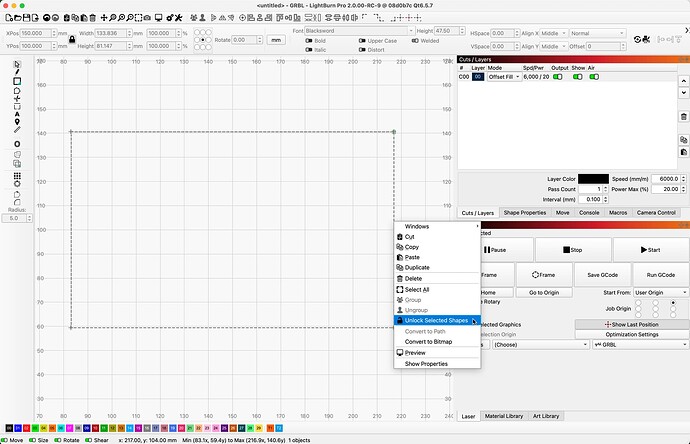The height and width of the screenshot is (444, 690).
Task: Toggle the Upper Case switch
Action: tap(362, 40)
